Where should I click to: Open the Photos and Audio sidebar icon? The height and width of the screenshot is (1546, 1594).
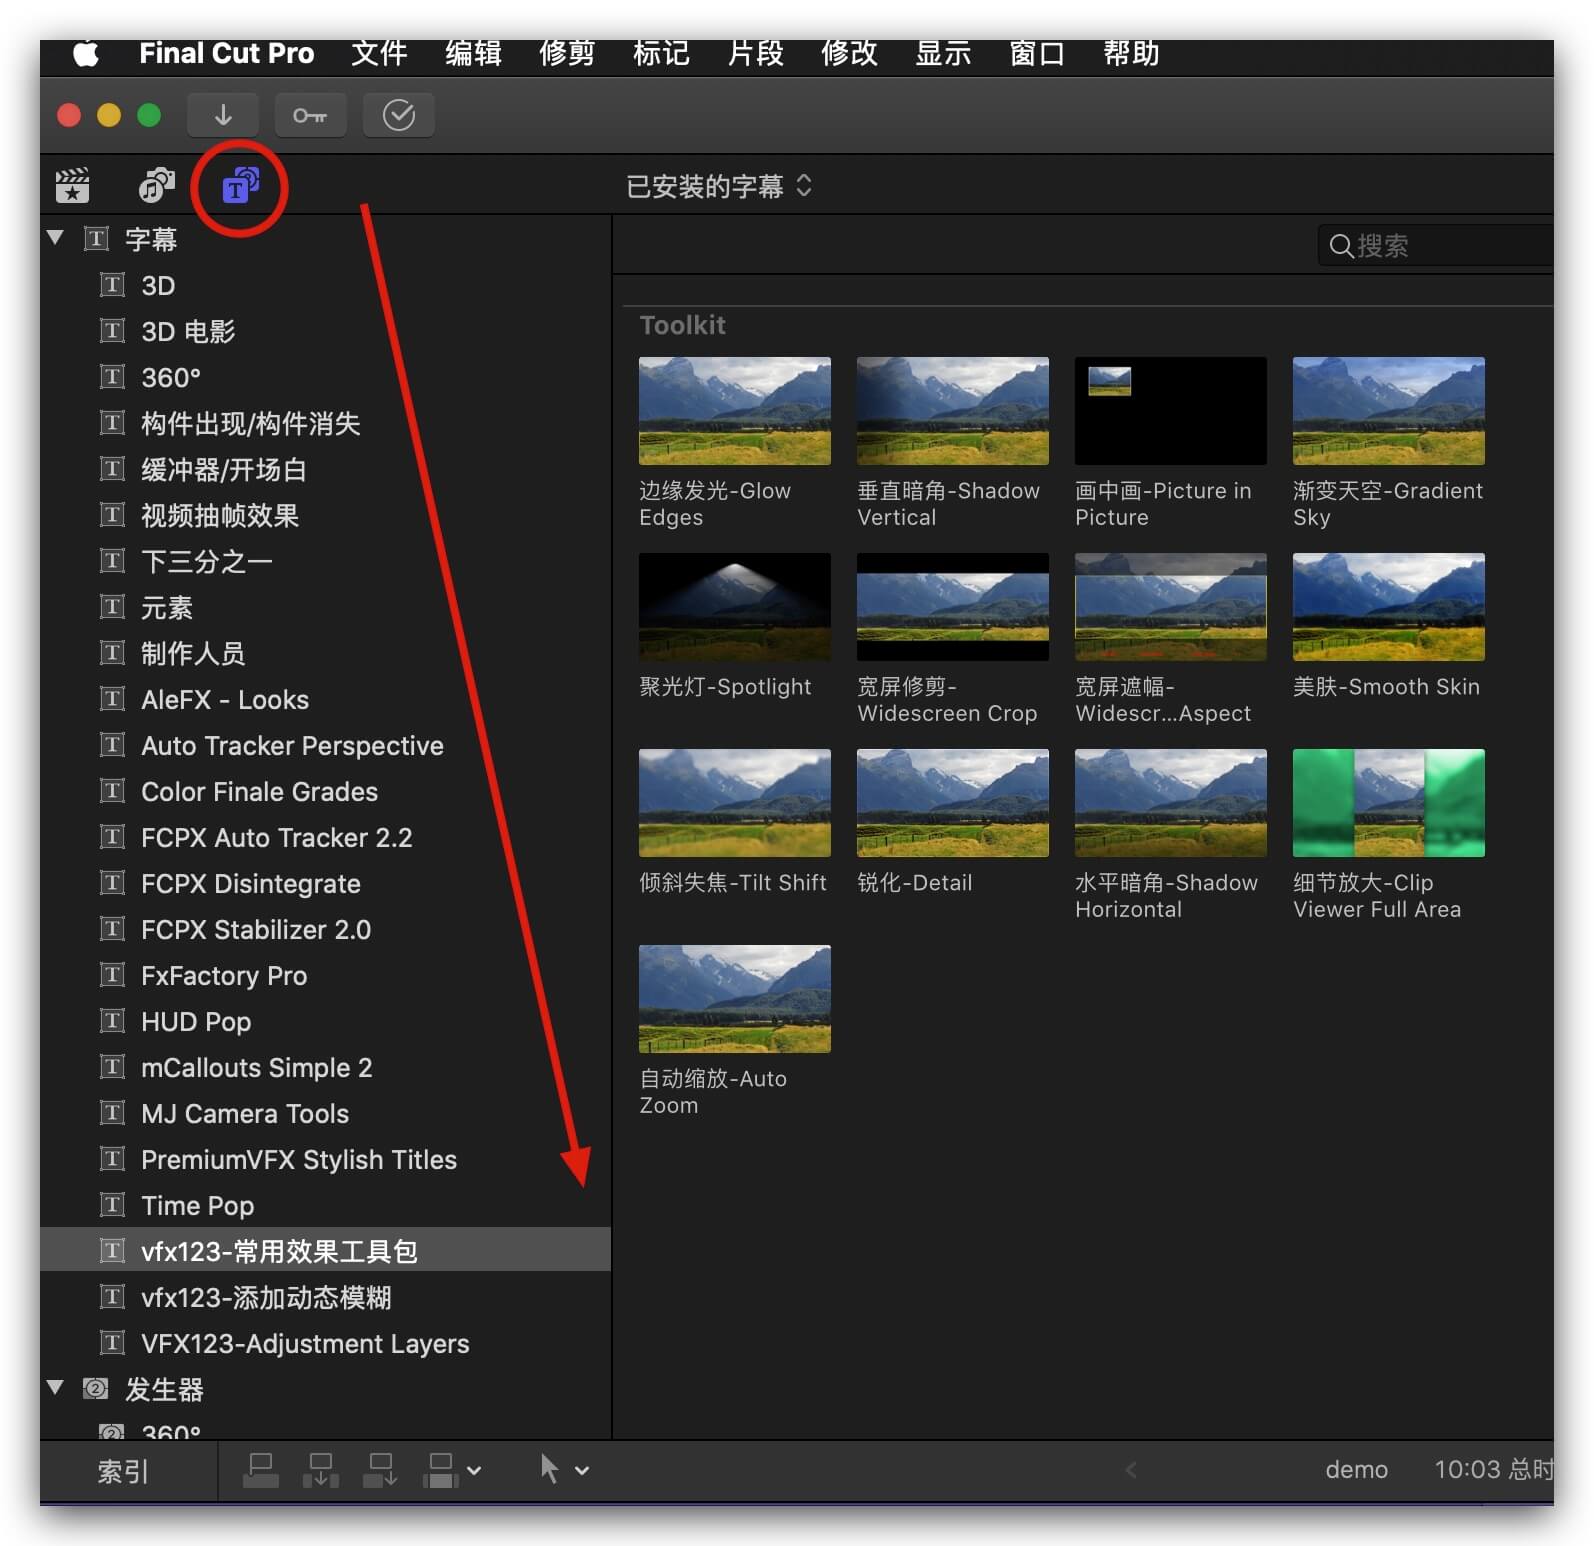coord(156,185)
